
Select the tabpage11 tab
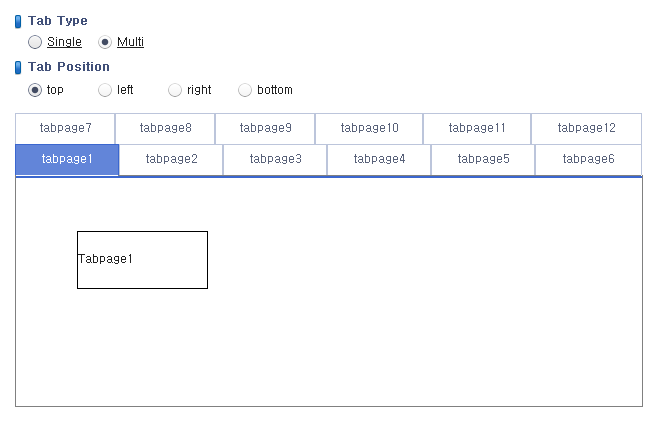(477, 128)
